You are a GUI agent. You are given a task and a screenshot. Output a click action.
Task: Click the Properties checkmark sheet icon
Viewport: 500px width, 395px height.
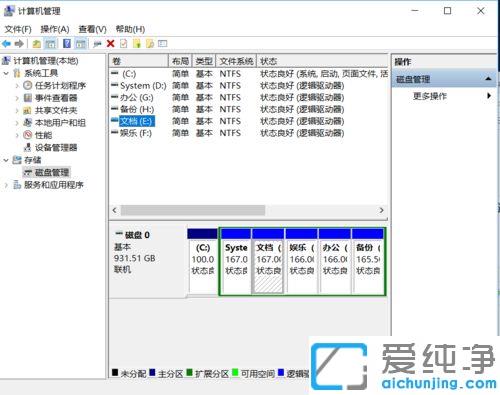[x=123, y=44]
